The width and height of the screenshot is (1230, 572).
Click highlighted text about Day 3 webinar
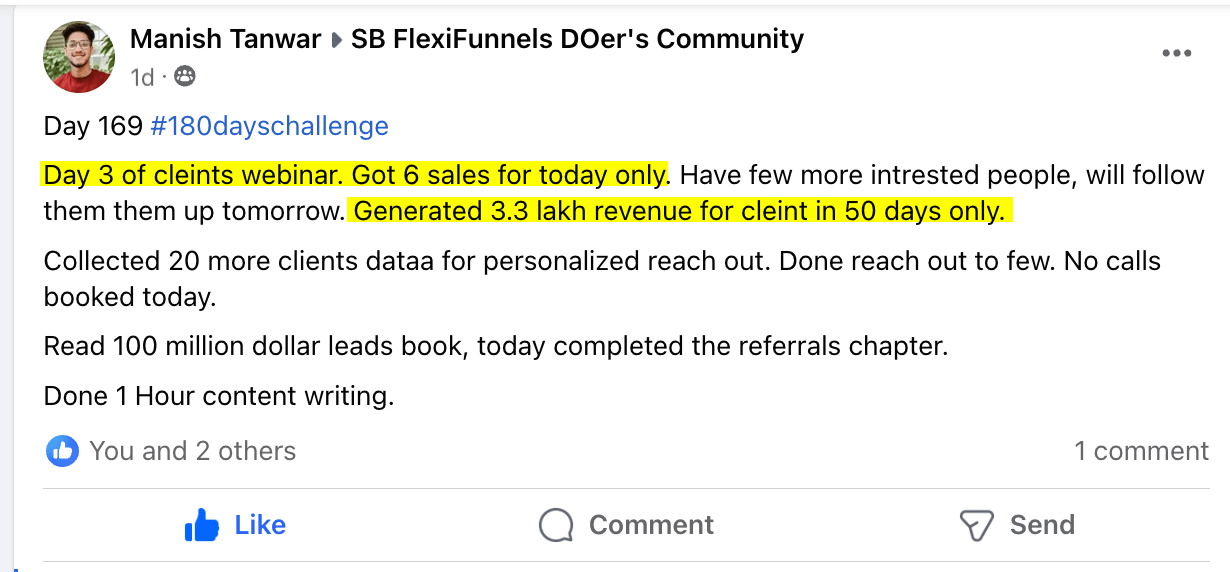click(354, 175)
